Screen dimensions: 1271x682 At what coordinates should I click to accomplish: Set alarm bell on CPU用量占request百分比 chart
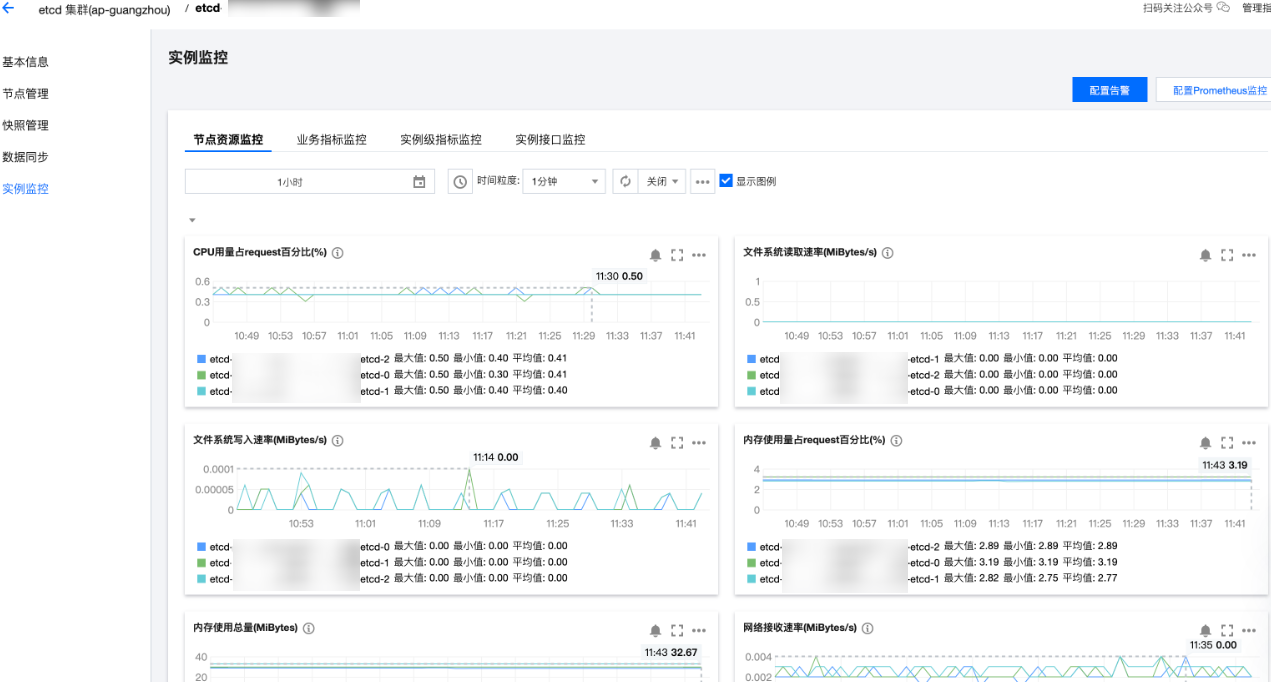(x=656, y=255)
